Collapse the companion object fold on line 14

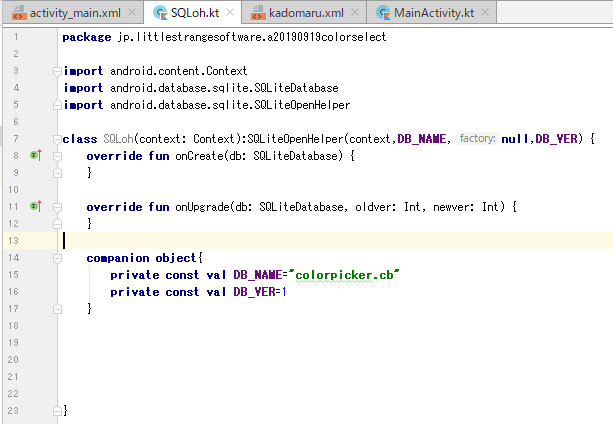(57, 258)
